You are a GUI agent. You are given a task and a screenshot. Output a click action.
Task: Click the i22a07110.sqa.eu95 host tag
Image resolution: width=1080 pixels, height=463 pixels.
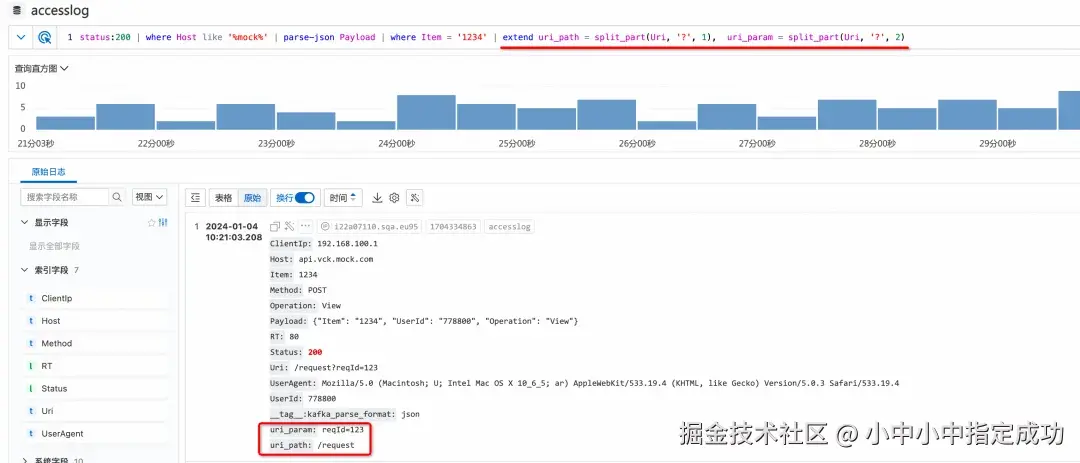point(370,227)
